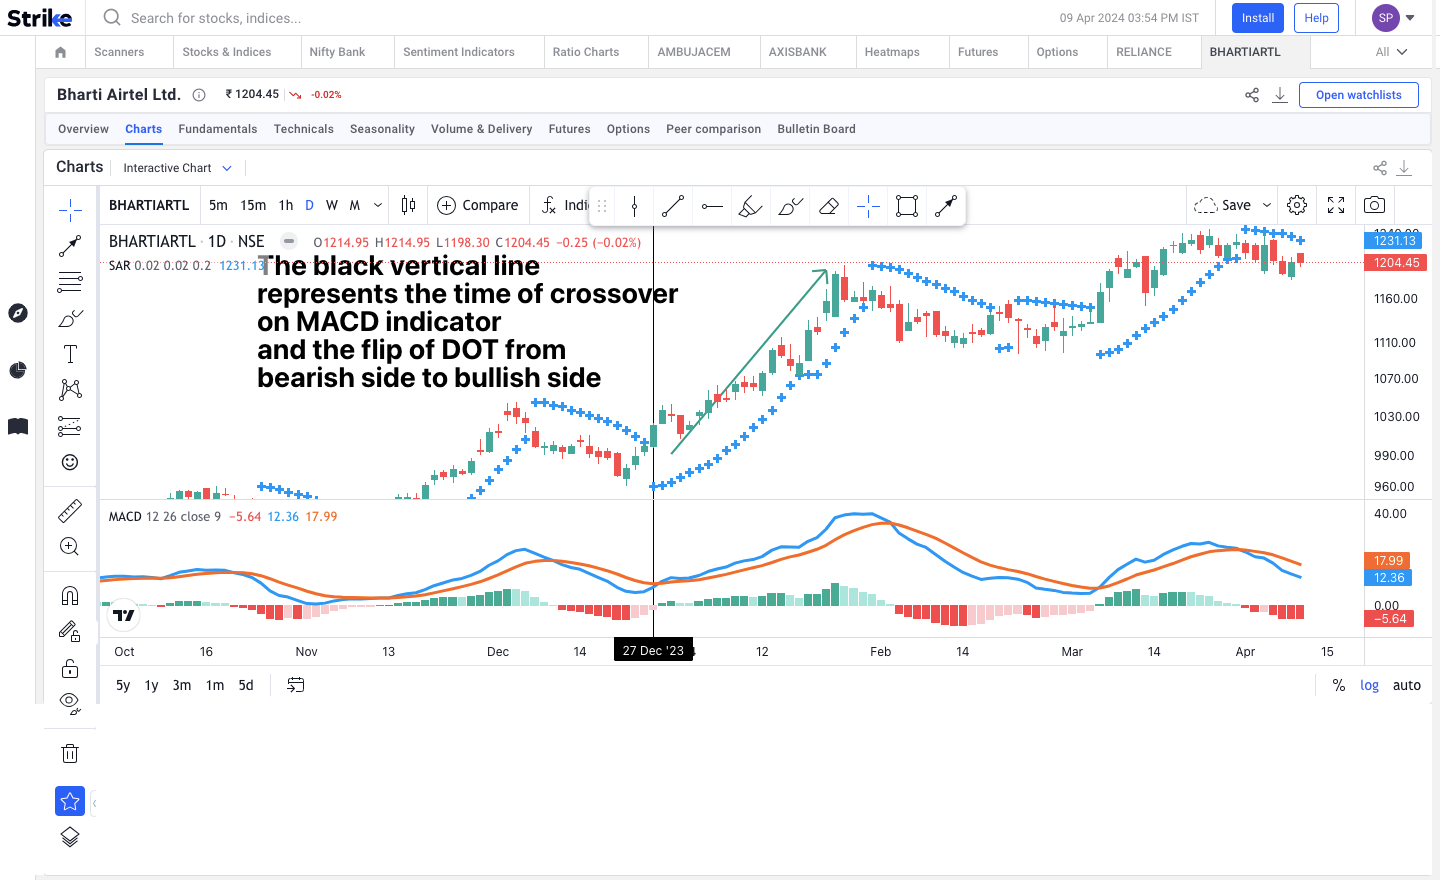Set the range to 5y
1440x880 pixels.
click(x=123, y=685)
